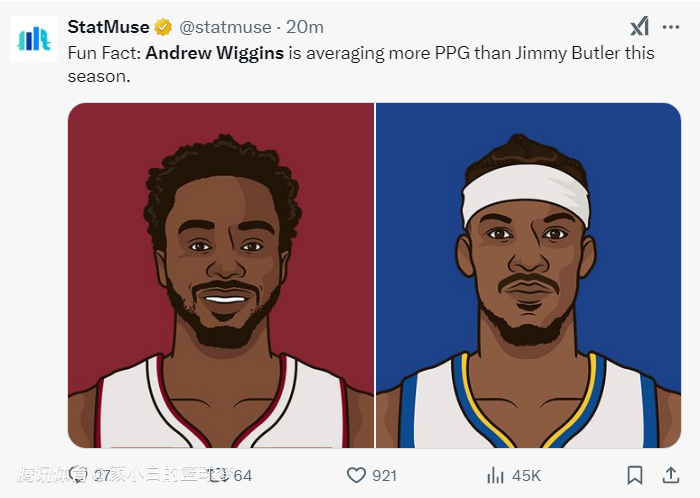
Task: View post analytics showing 45K
Action: [x=495, y=475]
